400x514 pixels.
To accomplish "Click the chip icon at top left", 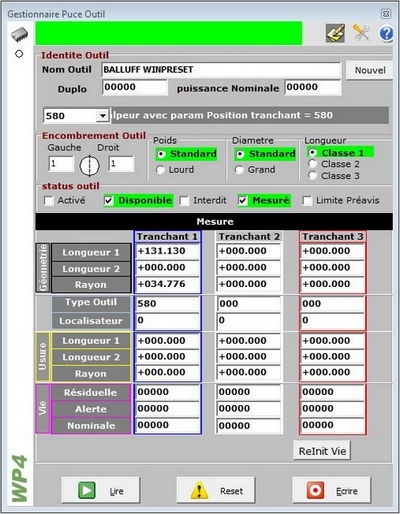I will pos(20,35).
